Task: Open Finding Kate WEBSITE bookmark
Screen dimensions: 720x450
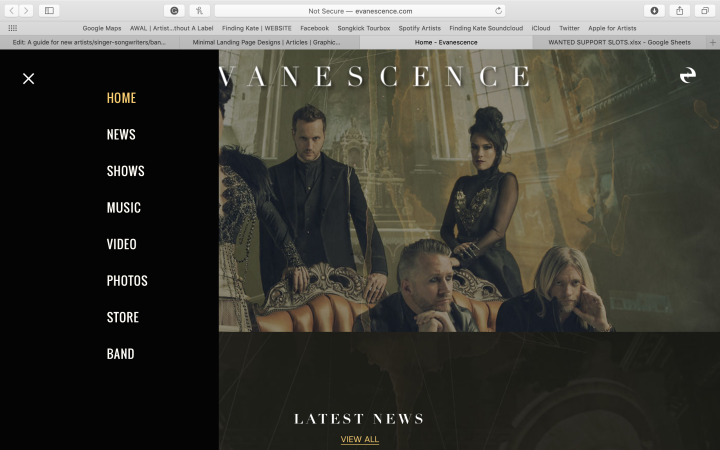Action: [257, 28]
